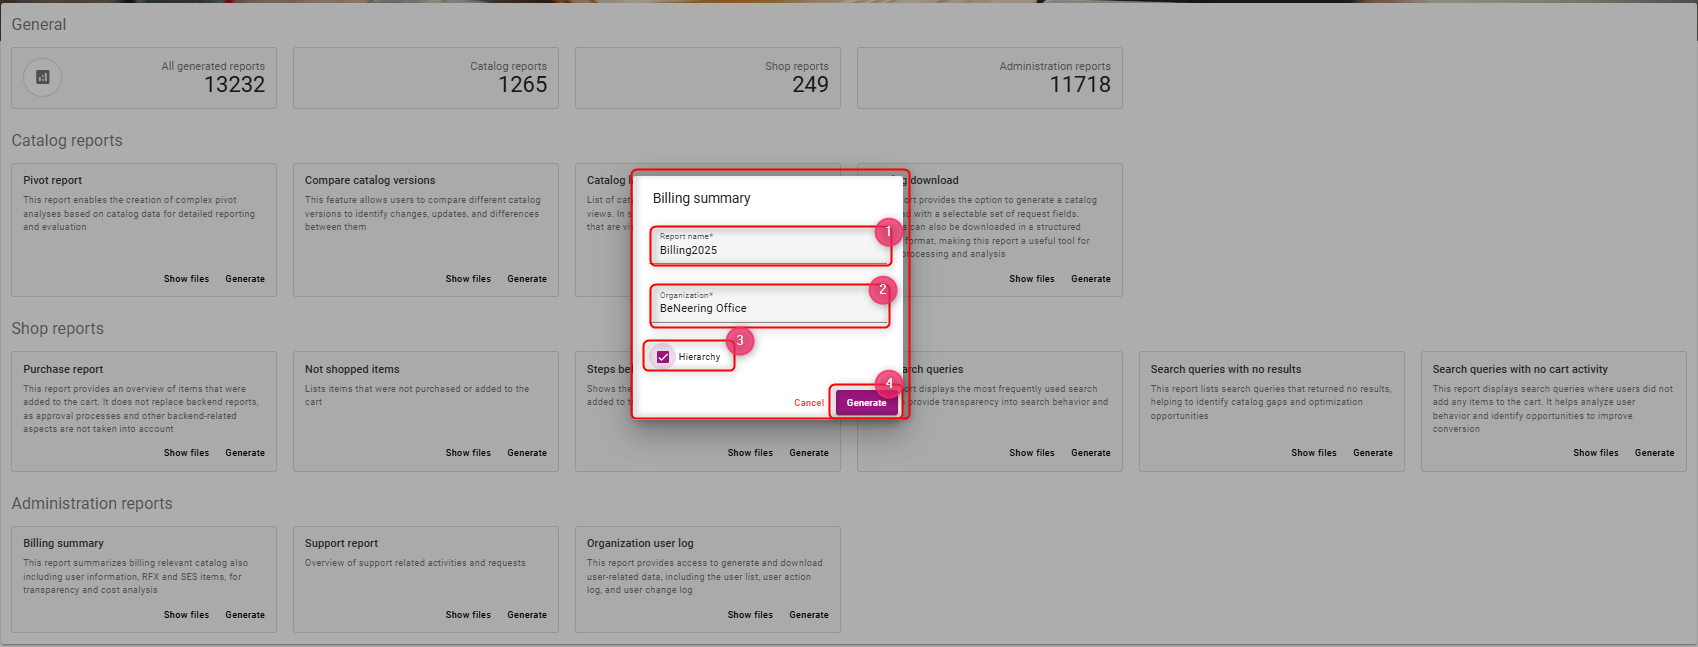Screen dimensions: 1698x647
Task: Generate the Support report
Action: coord(526,615)
